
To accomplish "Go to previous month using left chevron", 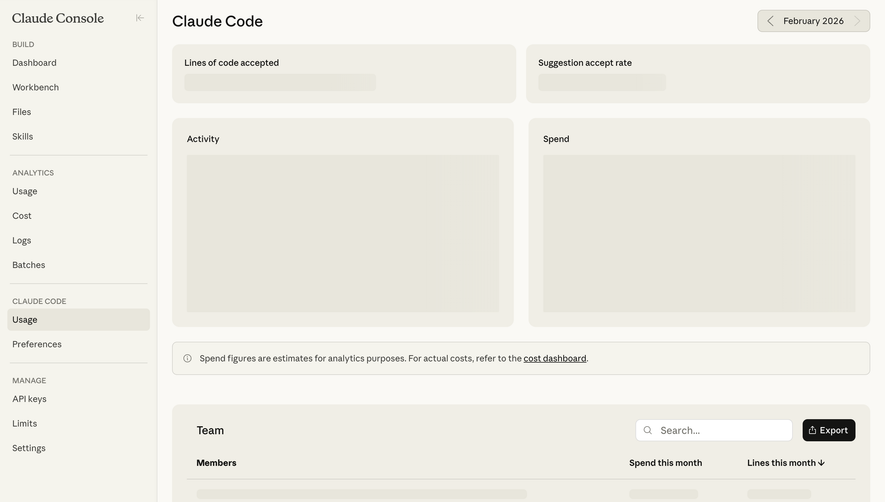I will click(770, 21).
